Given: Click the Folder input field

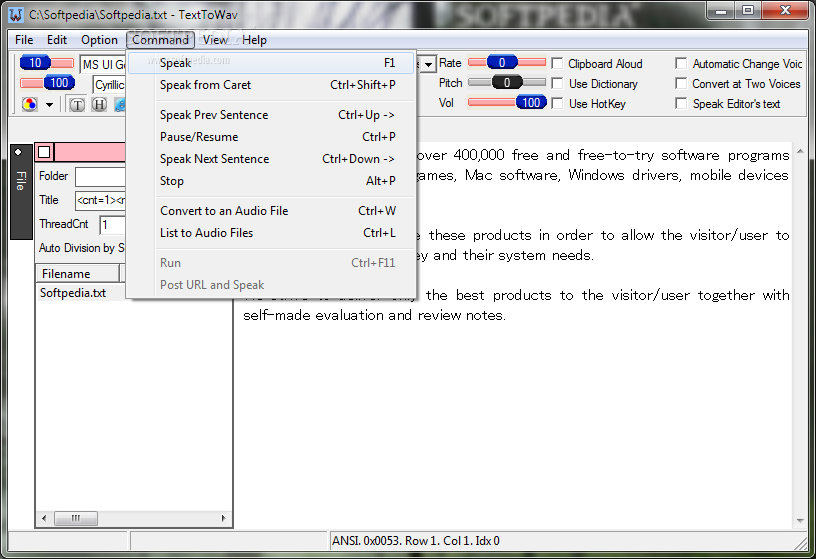Looking at the screenshot, I should [x=100, y=177].
